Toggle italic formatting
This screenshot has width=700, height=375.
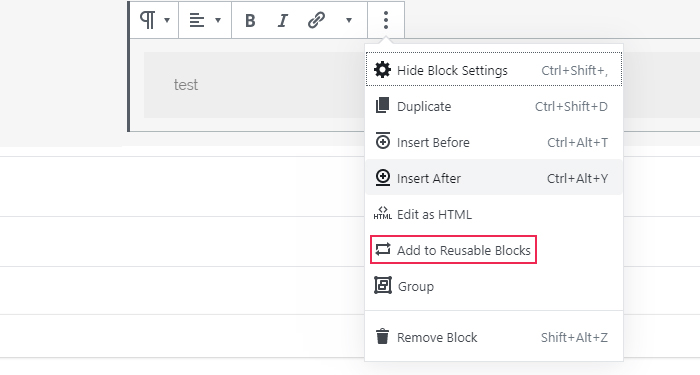(x=283, y=20)
